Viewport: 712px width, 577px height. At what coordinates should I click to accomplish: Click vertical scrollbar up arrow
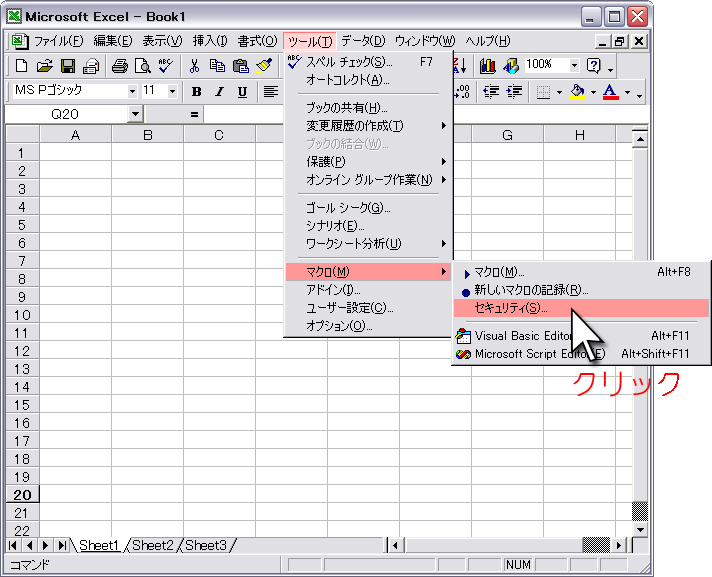point(640,138)
